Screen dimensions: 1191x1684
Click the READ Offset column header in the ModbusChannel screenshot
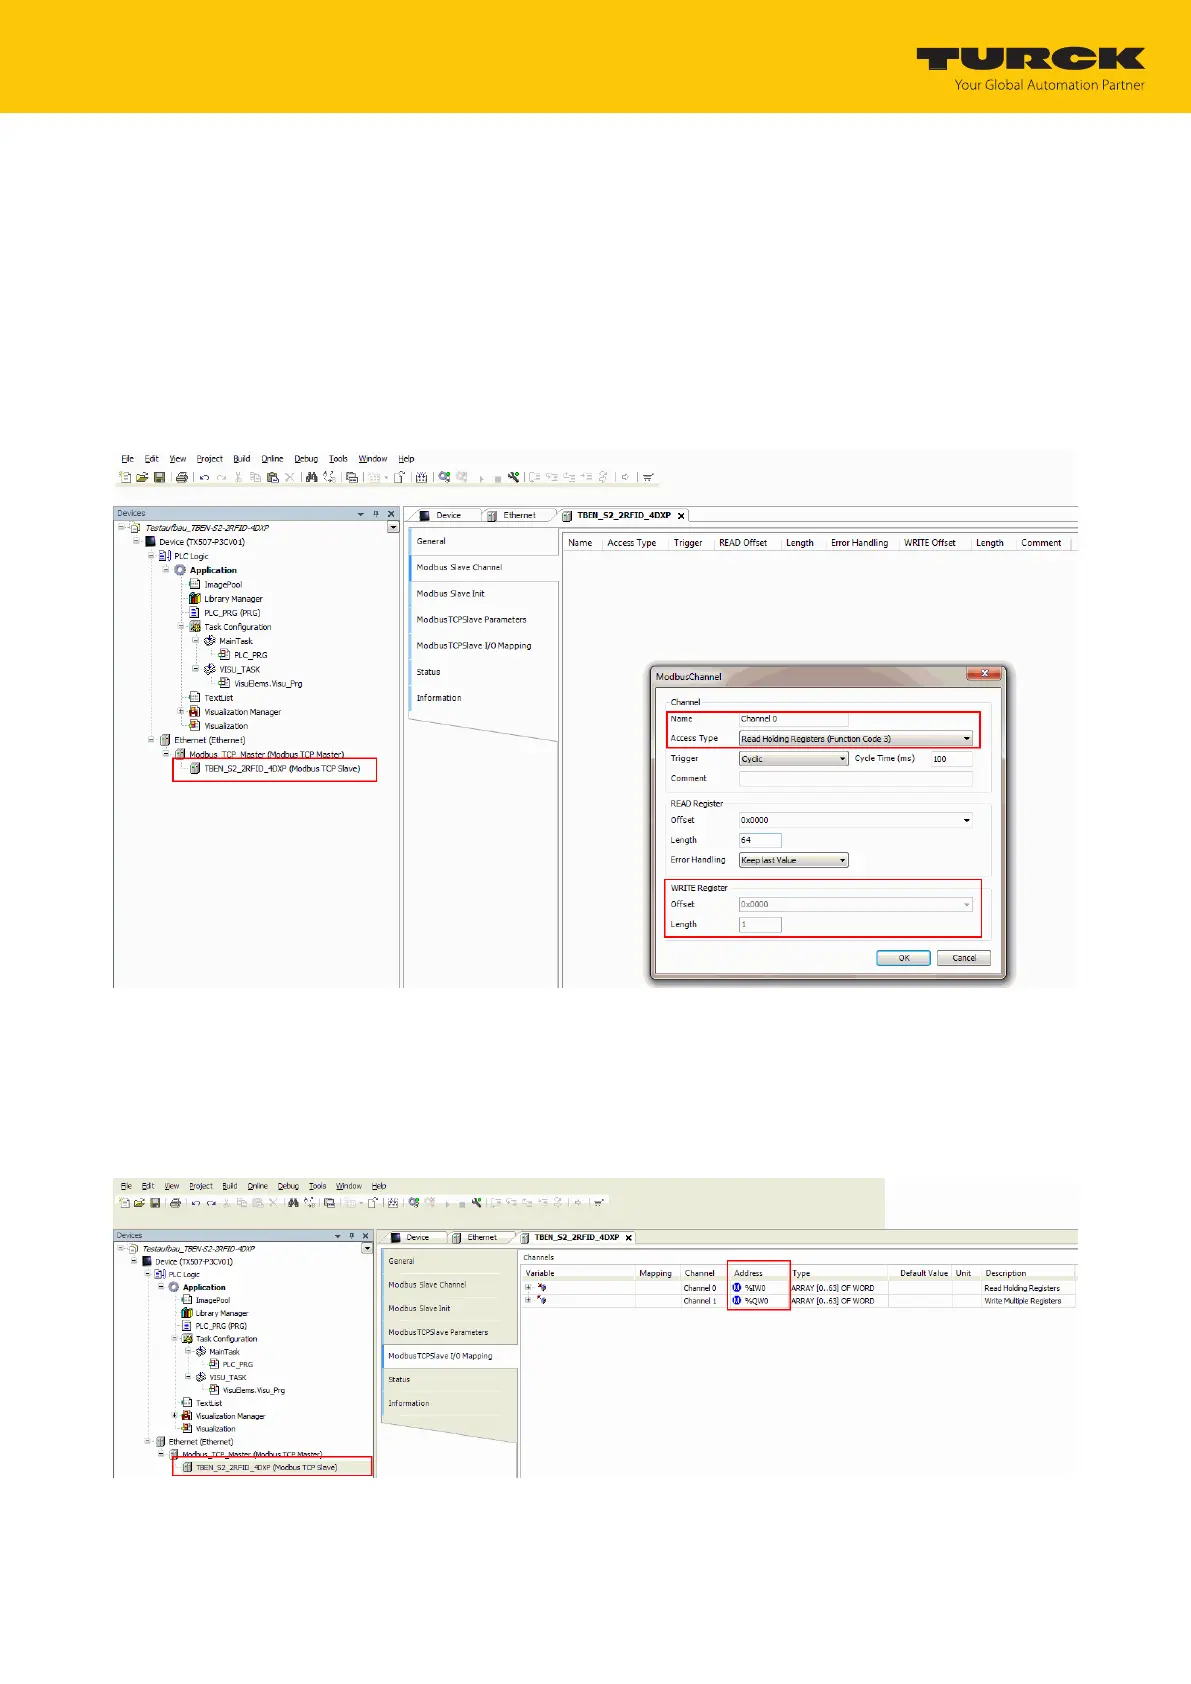[x=743, y=543]
